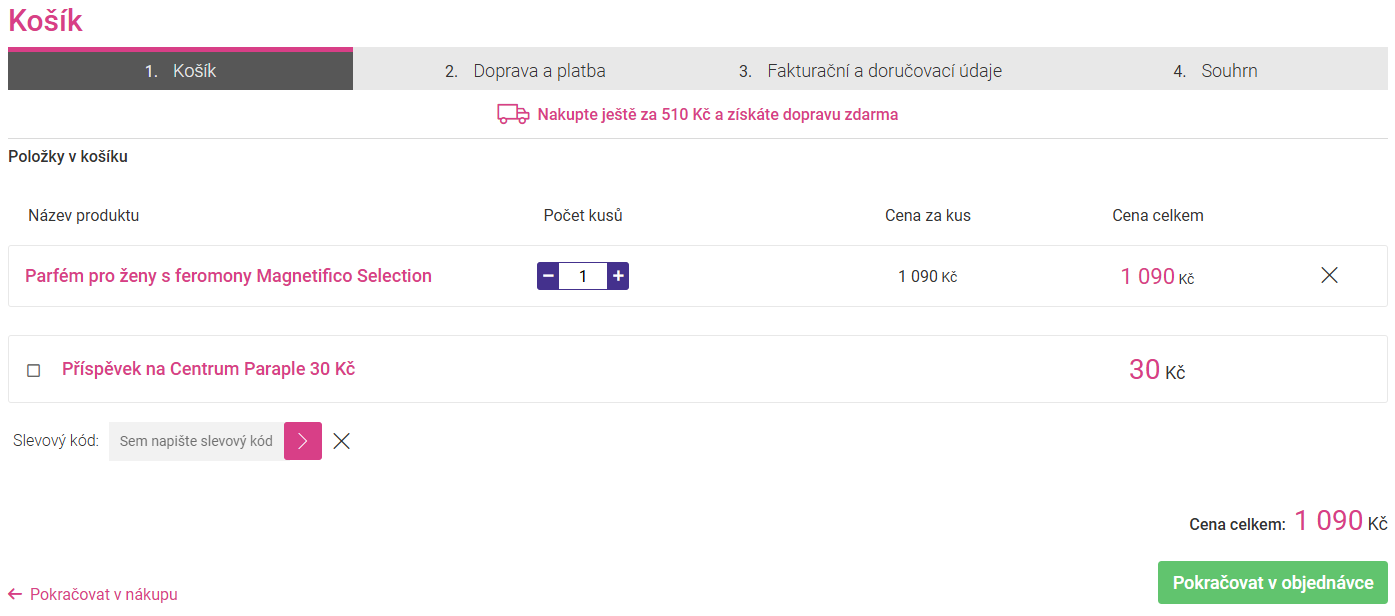Switch to the Doprava a platba step
Viewport: 1395px width, 616px height.
pyautogui.click(x=525, y=71)
